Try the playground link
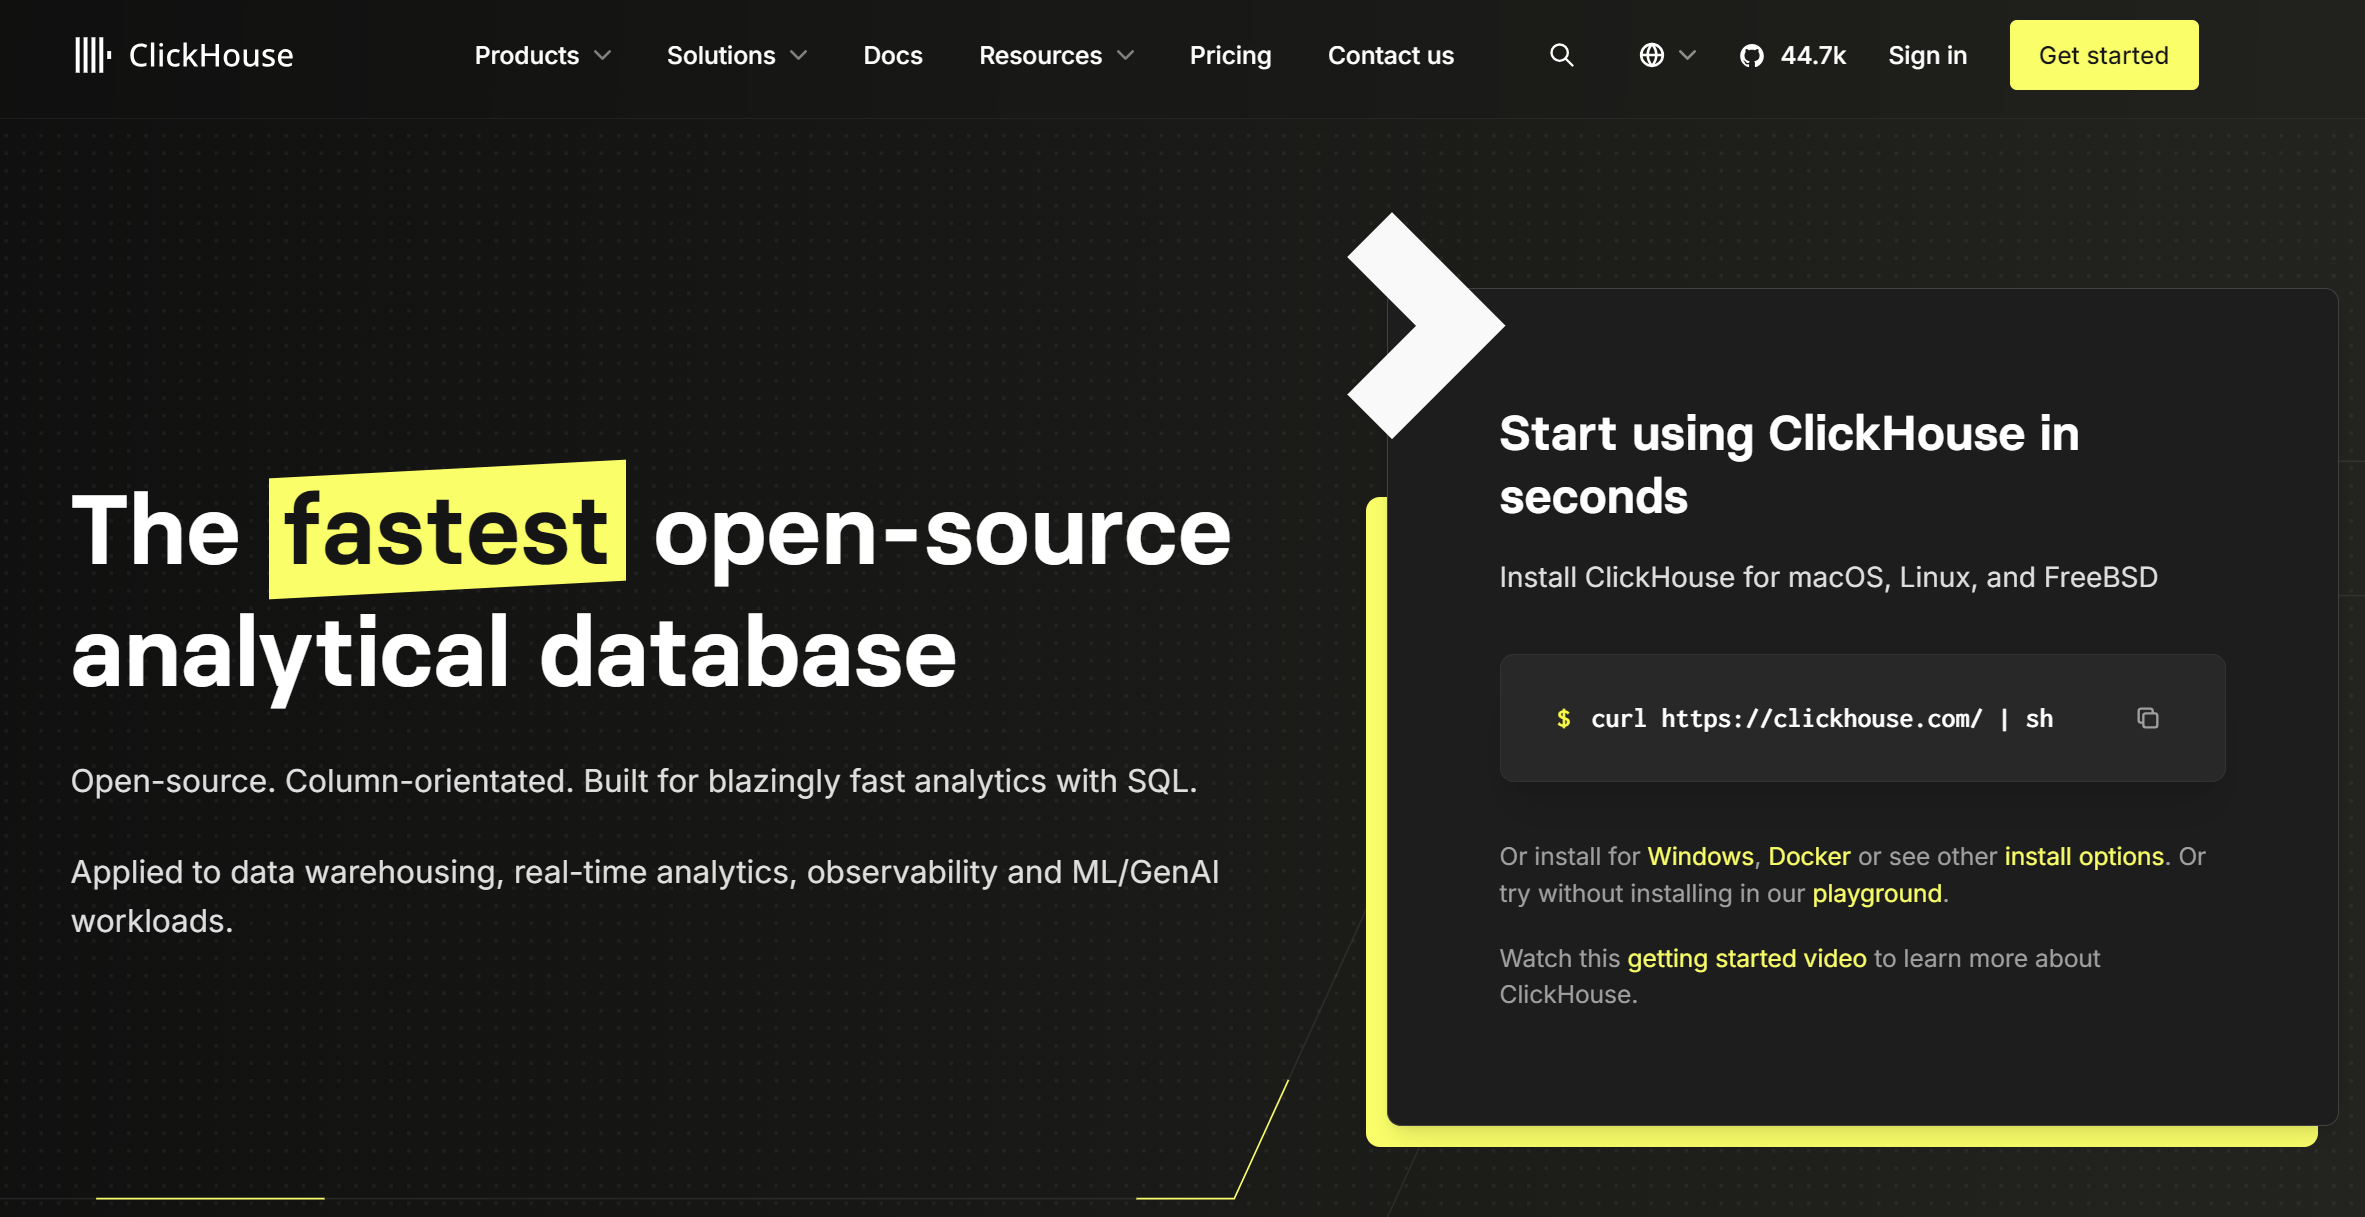Viewport: 2365px width, 1217px height. point(1877,893)
